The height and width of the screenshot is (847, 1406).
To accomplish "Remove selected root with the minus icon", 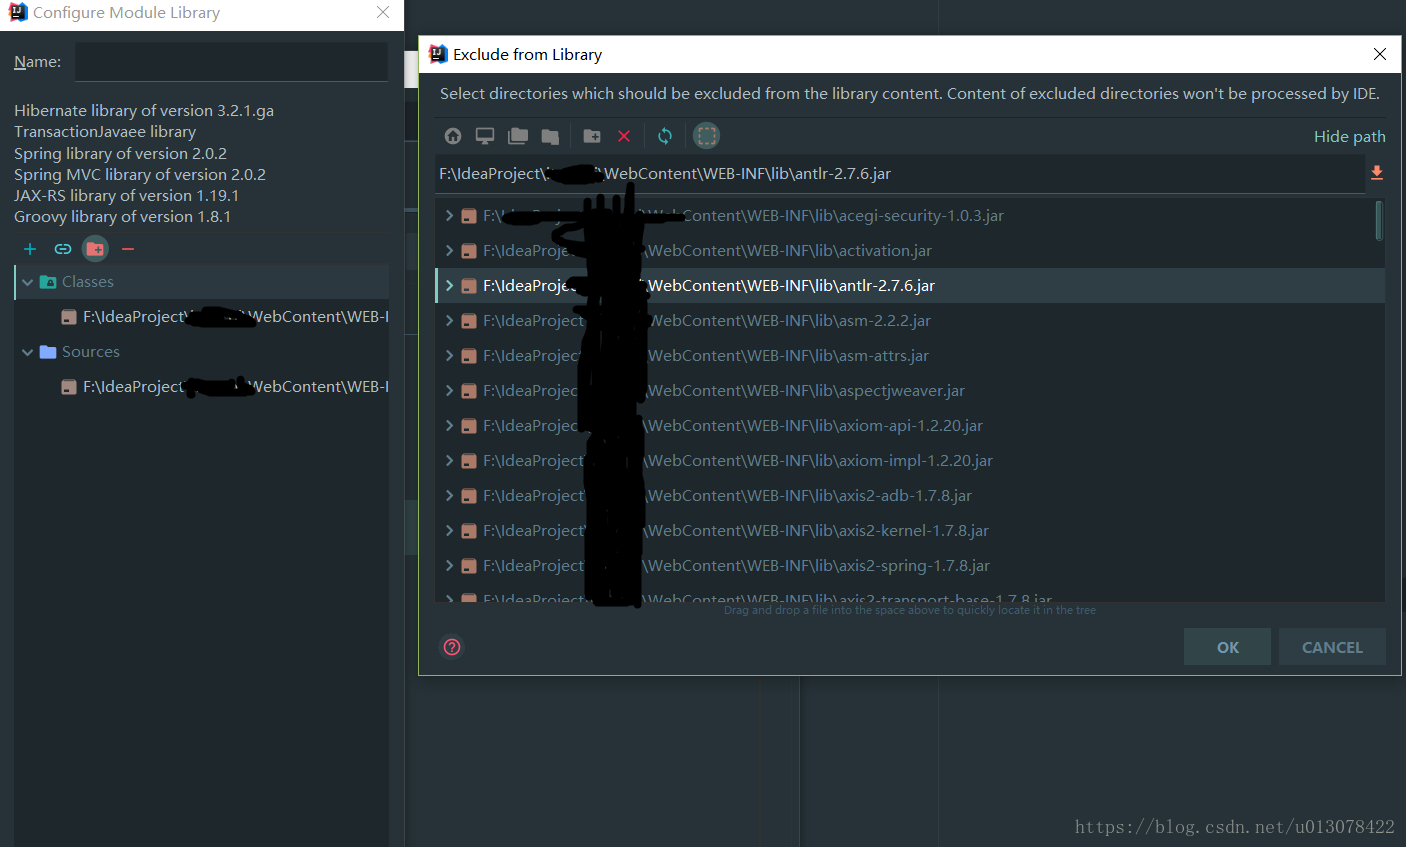I will point(128,249).
